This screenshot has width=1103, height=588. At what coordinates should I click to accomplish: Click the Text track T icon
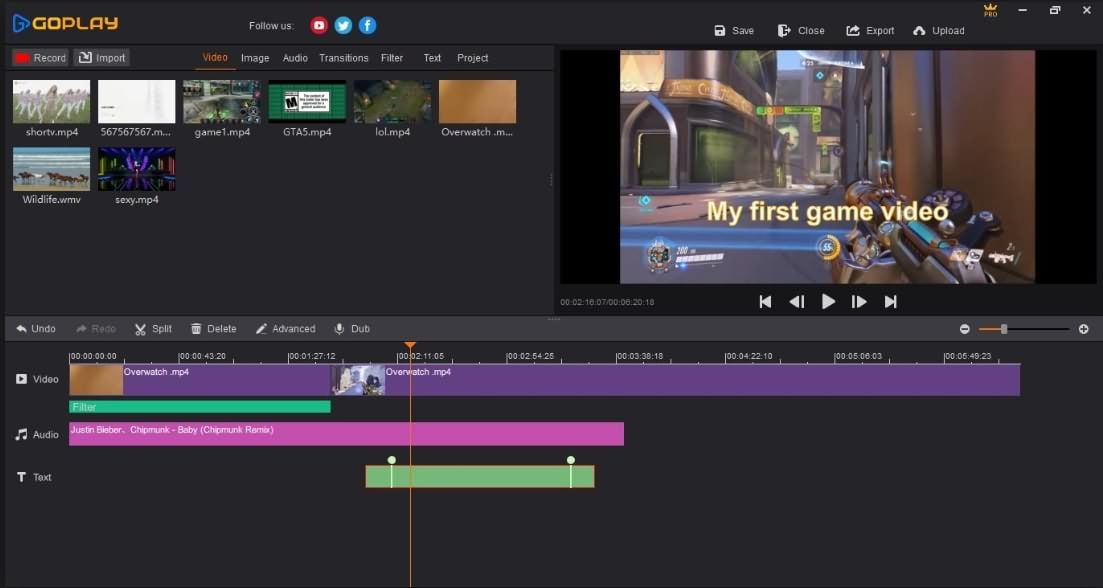pyautogui.click(x=21, y=477)
